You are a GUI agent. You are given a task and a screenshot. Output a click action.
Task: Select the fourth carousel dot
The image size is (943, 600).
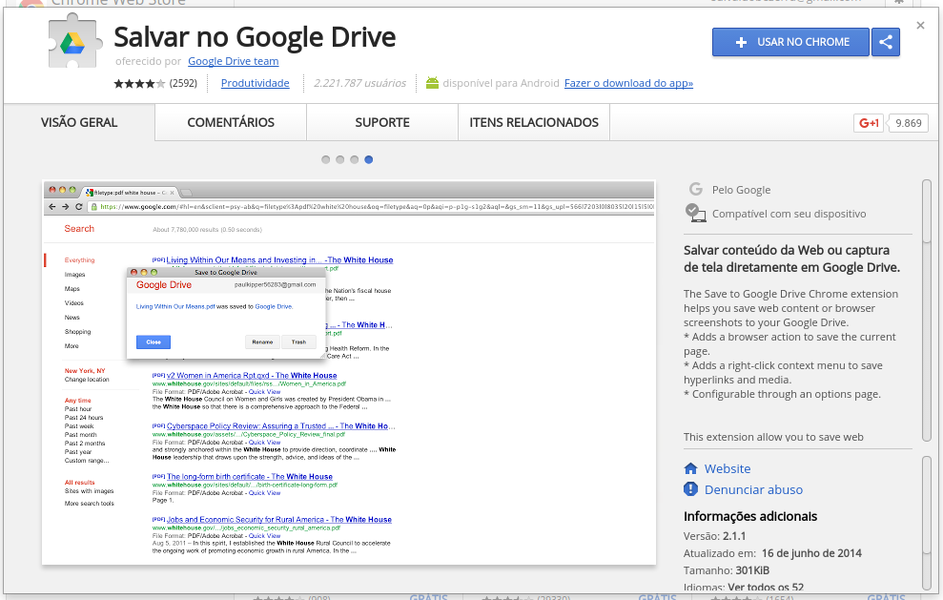point(369,160)
